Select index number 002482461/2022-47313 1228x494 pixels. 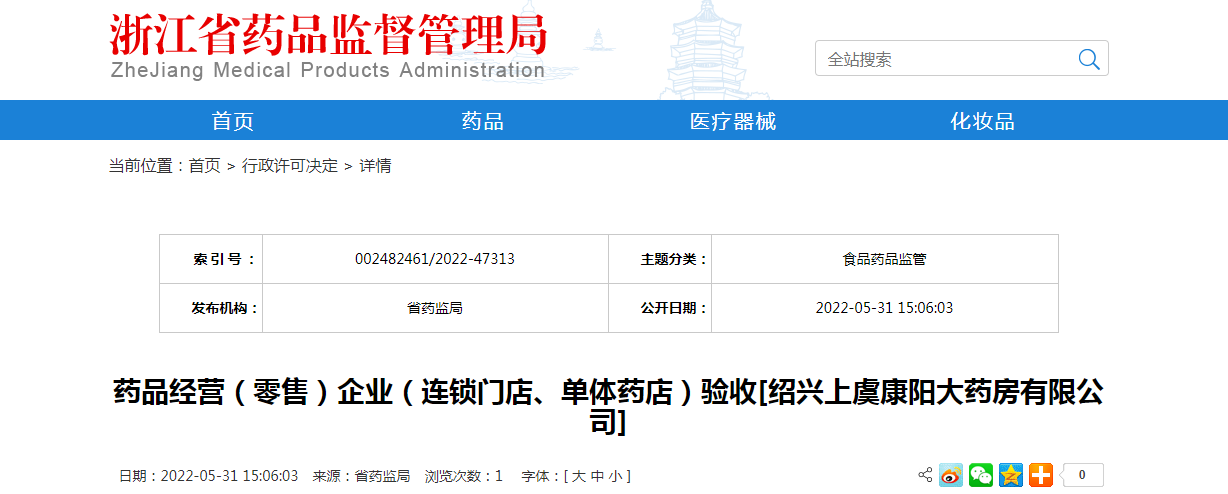click(435, 259)
